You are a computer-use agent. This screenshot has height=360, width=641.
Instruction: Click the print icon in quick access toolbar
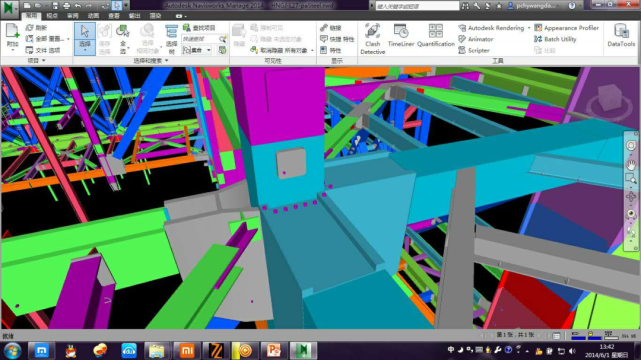pyautogui.click(x=66, y=6)
